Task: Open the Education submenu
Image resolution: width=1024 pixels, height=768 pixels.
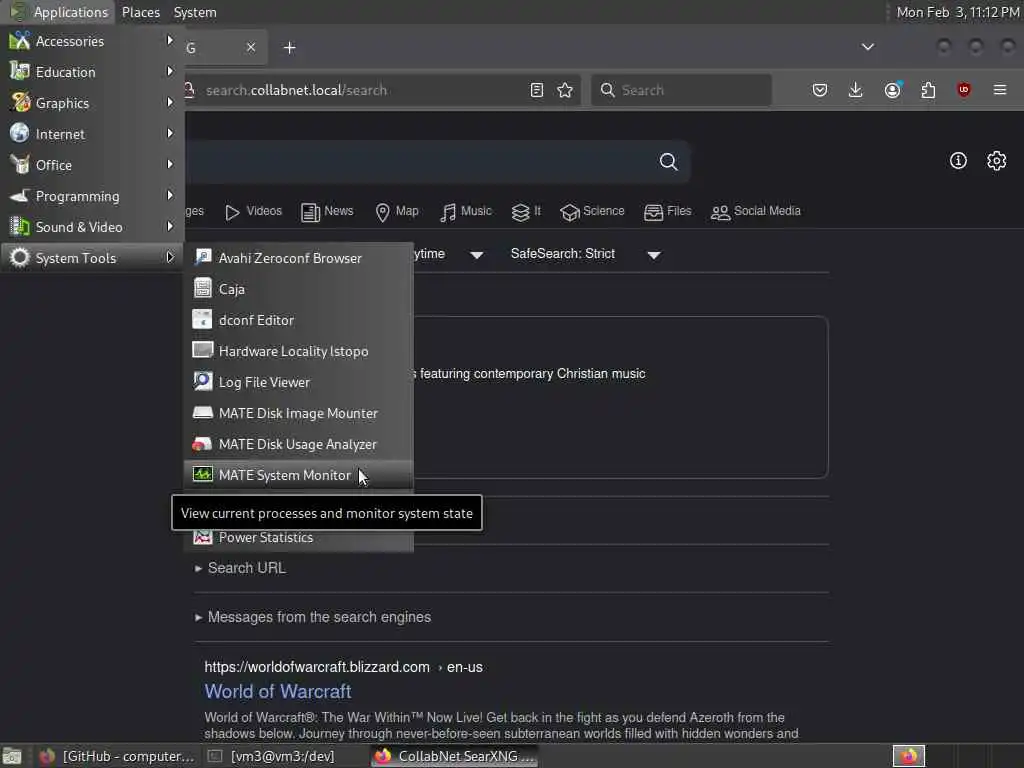Action: pos(92,72)
